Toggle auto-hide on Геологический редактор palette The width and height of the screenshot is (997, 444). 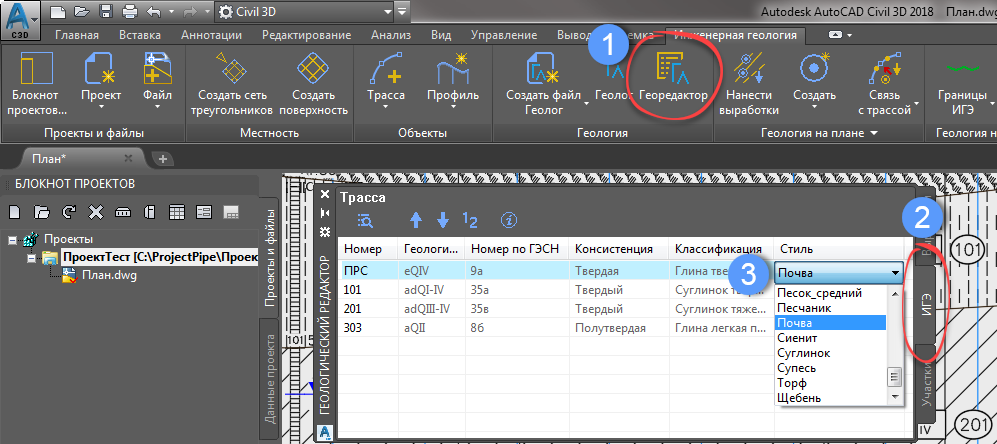coord(326,212)
